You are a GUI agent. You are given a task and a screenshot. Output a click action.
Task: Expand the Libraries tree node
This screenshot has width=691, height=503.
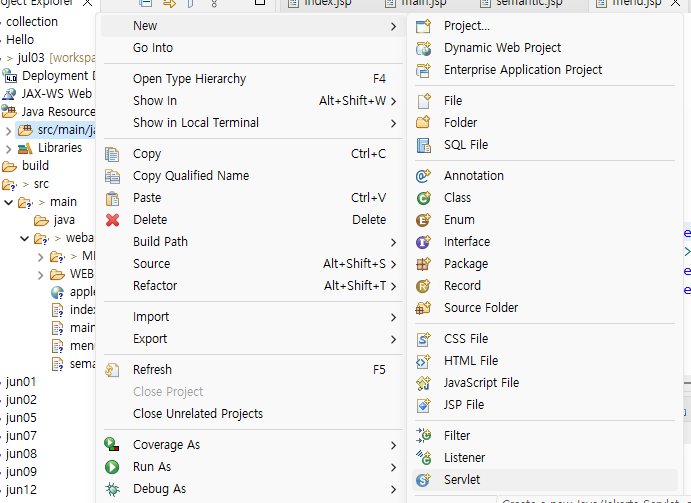(8, 149)
